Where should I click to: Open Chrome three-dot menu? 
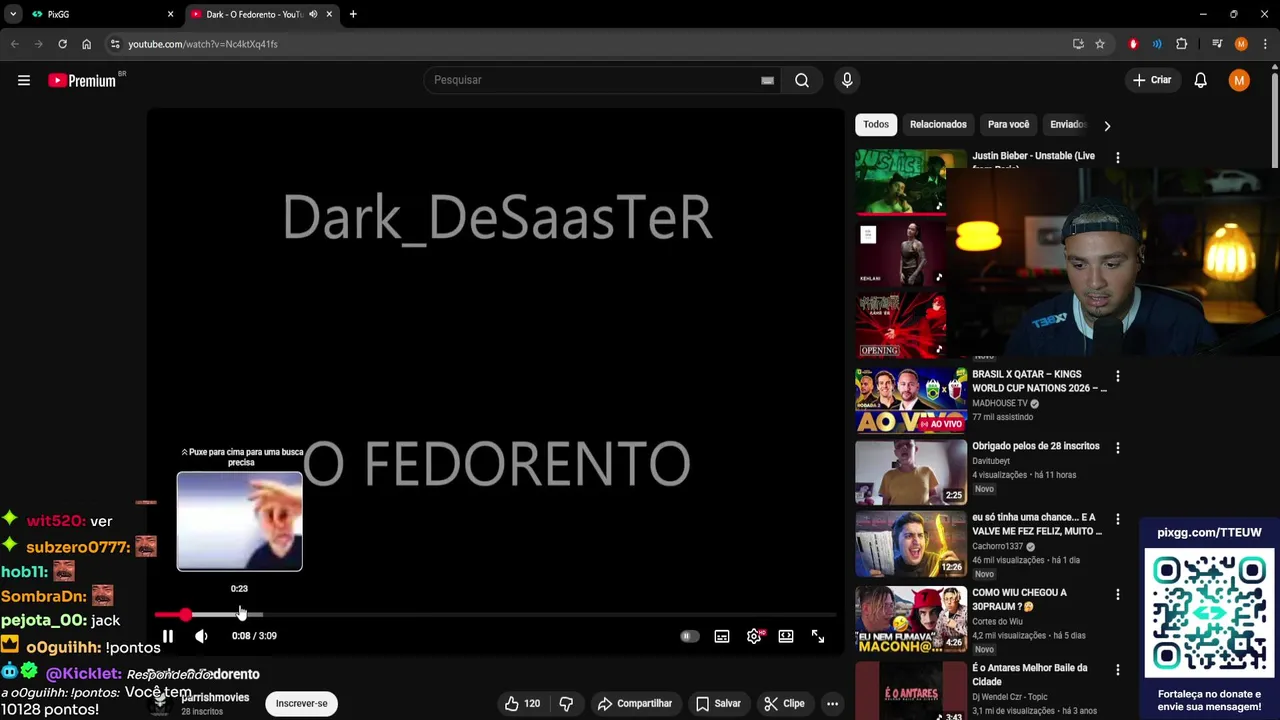point(1265,44)
